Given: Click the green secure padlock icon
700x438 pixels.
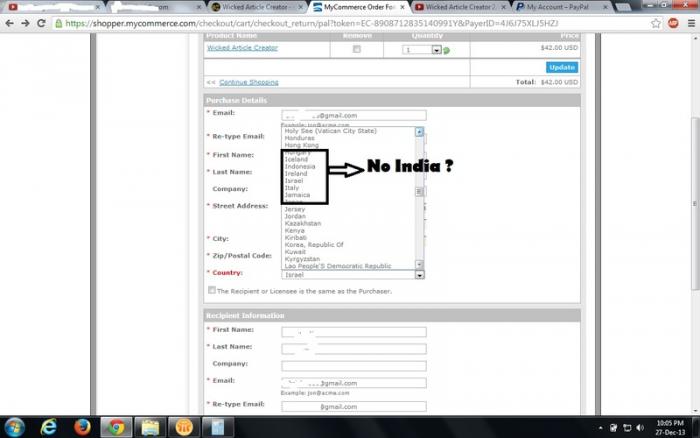Looking at the screenshot, I should tap(58, 23).
